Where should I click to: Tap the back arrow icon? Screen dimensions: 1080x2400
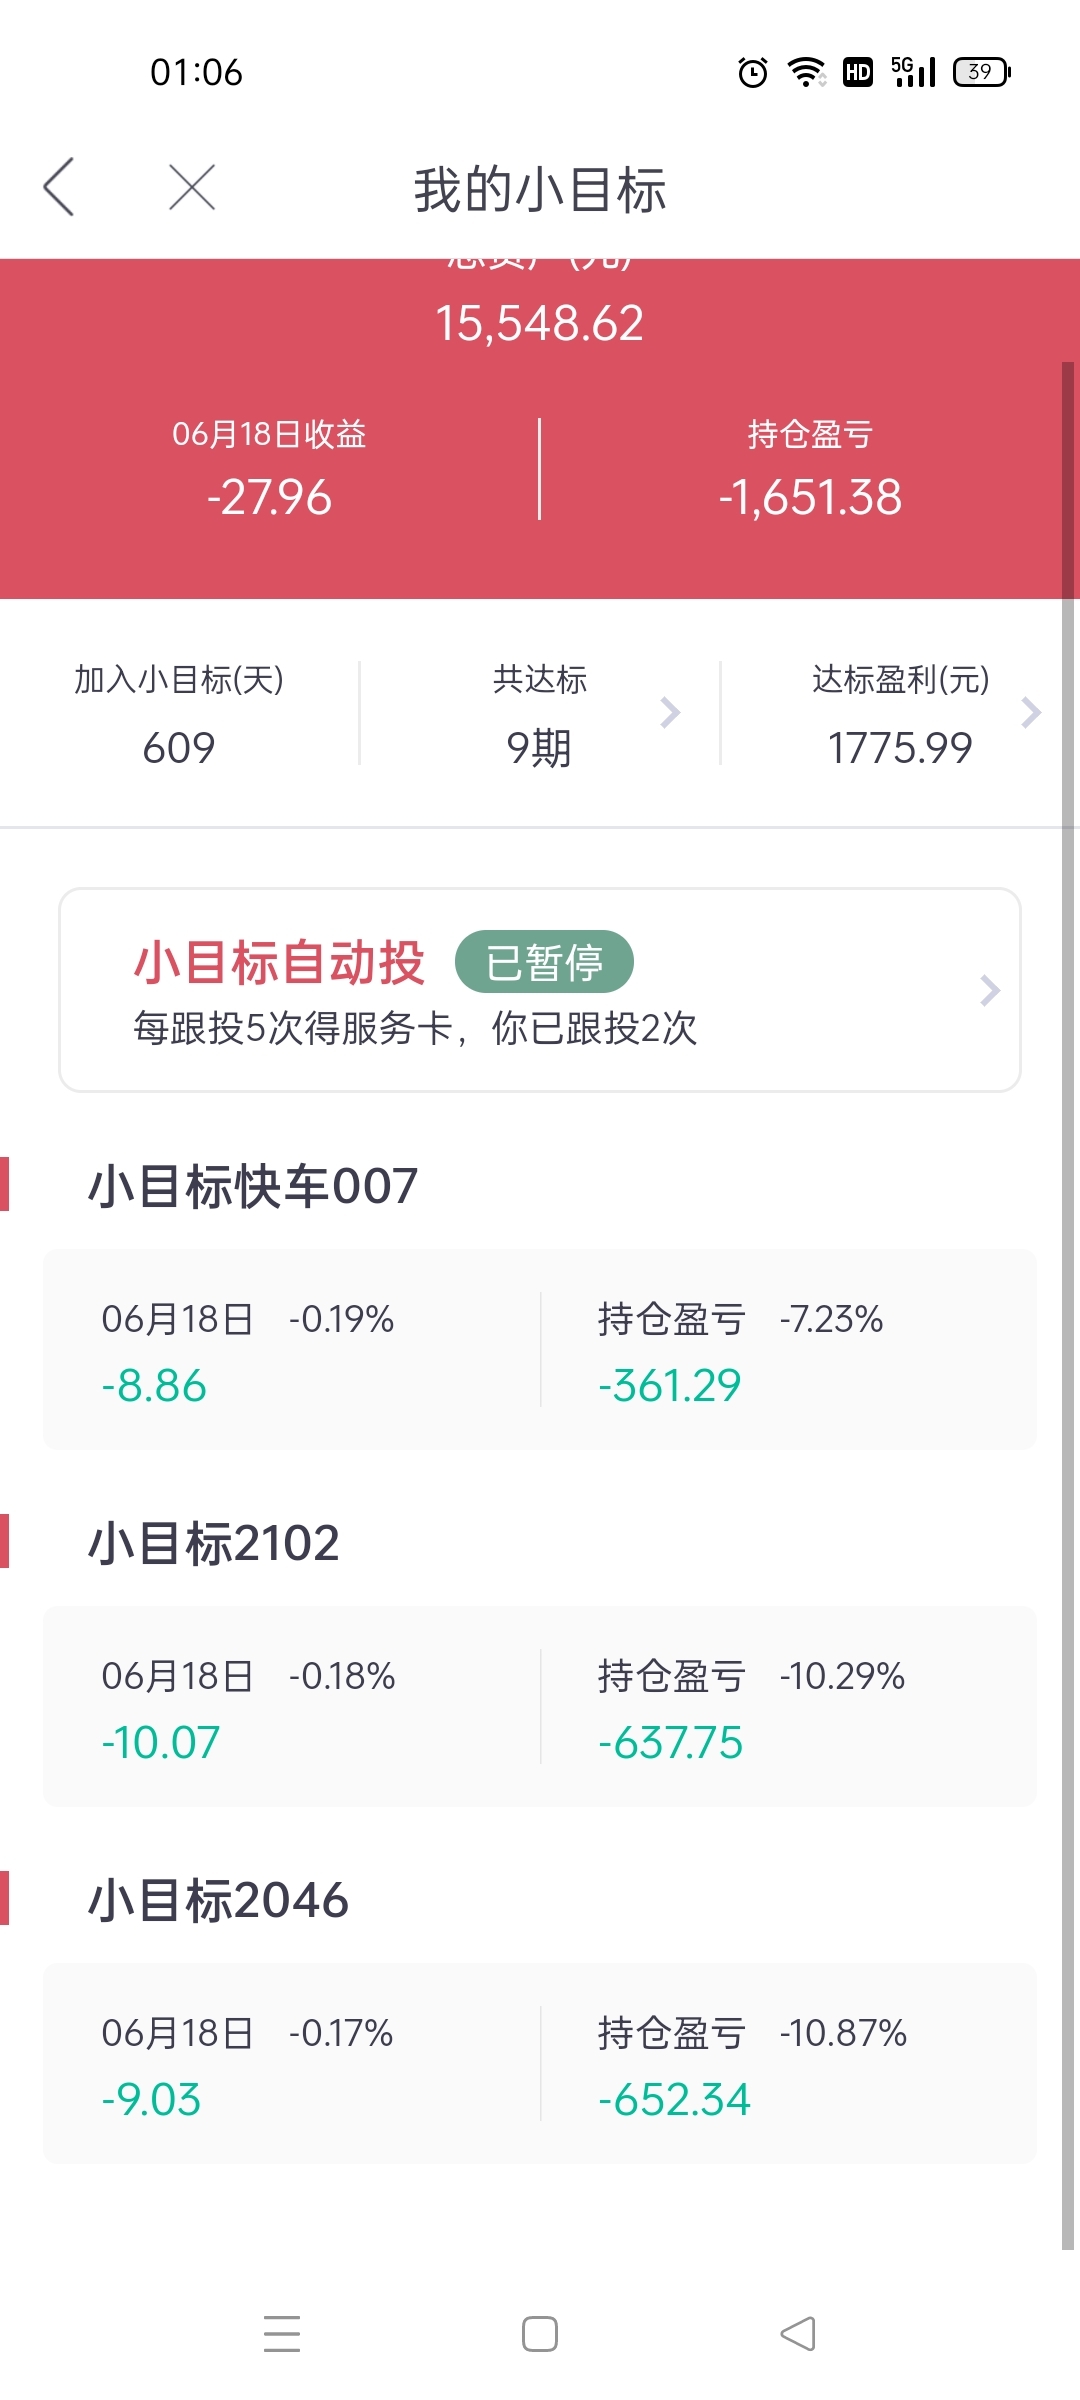point(59,187)
